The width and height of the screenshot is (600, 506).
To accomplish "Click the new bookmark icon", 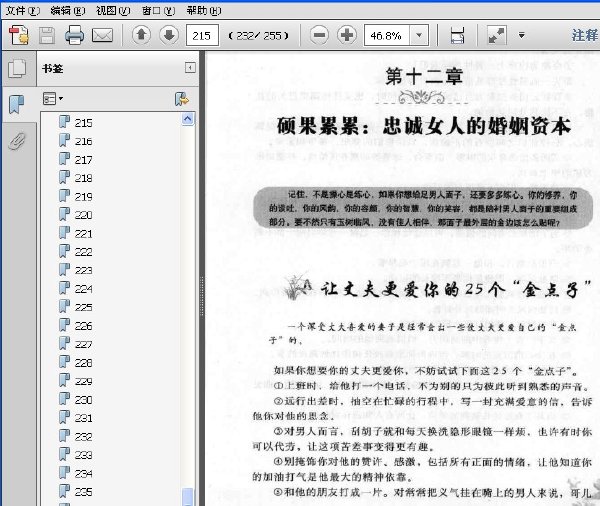I will pyautogui.click(x=182, y=99).
